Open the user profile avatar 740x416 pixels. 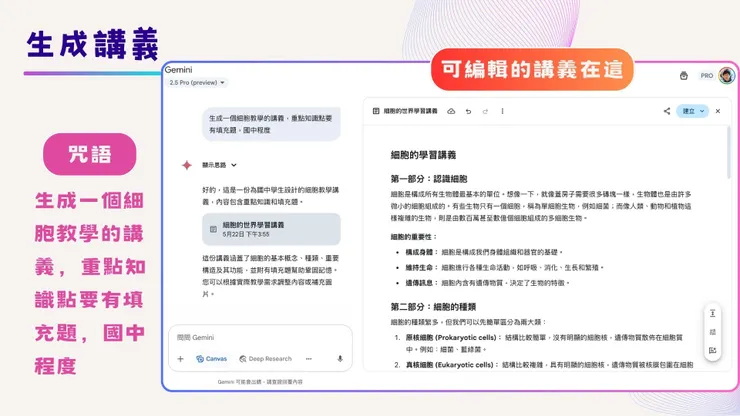[726, 75]
